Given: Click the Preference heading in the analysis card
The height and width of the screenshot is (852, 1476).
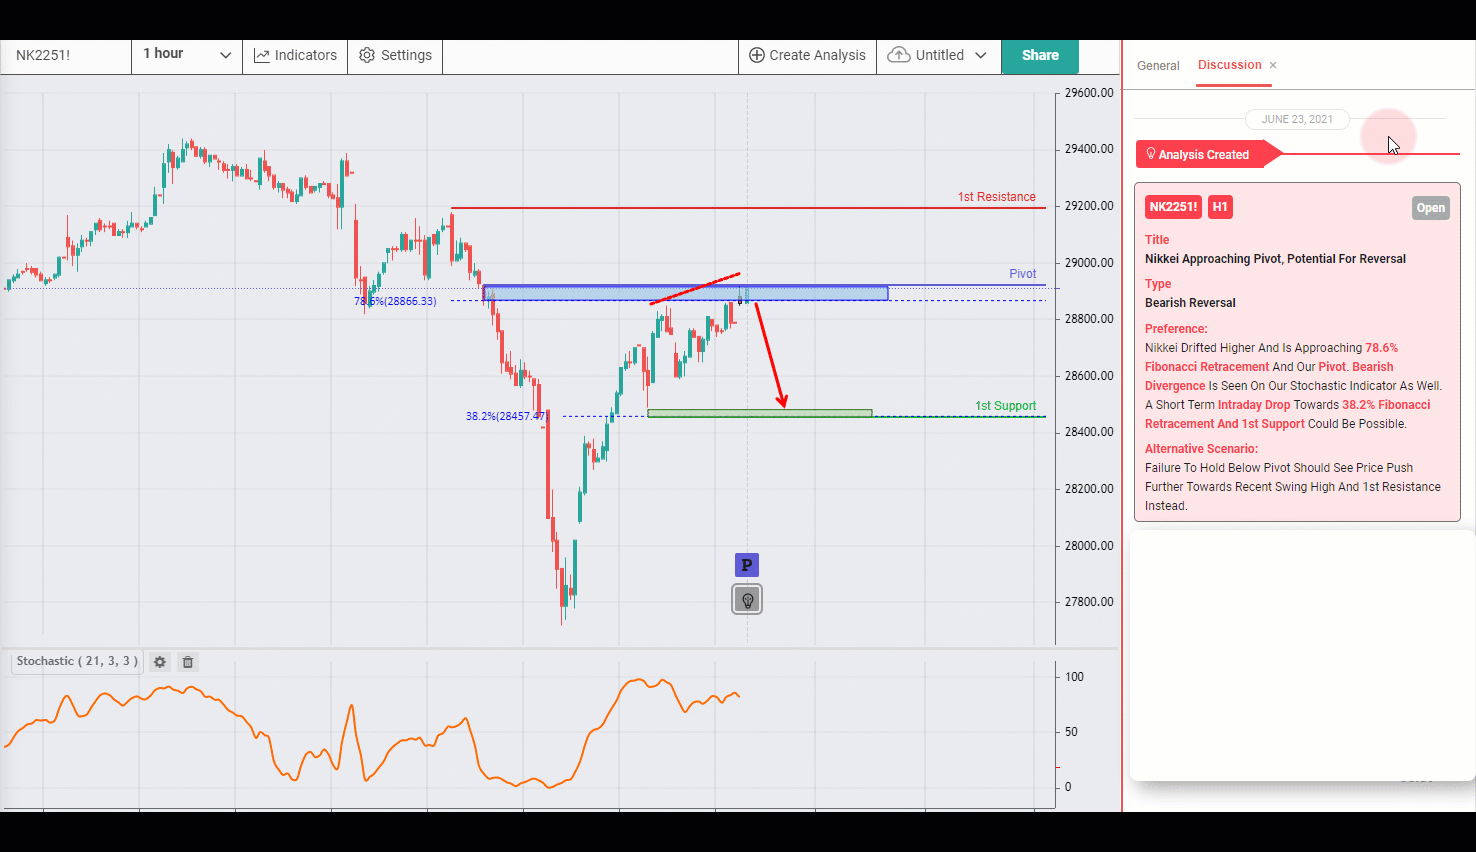Looking at the screenshot, I should click(x=1176, y=329).
